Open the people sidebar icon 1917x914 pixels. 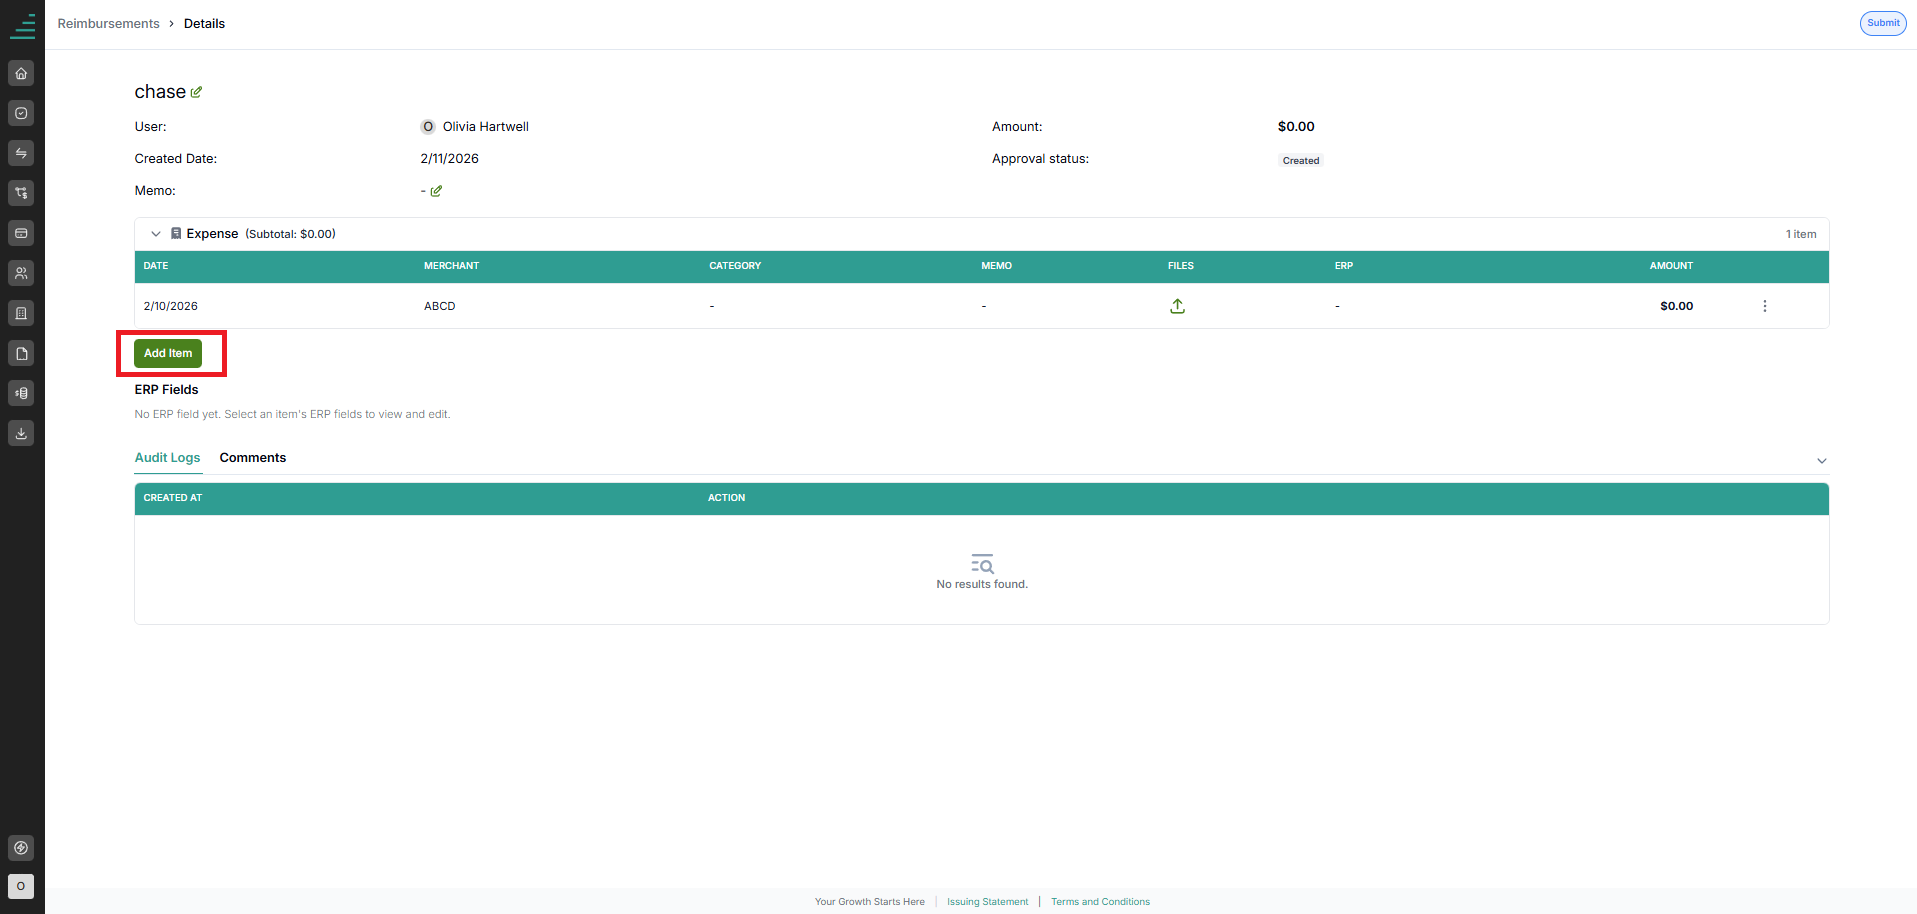pyautogui.click(x=21, y=273)
